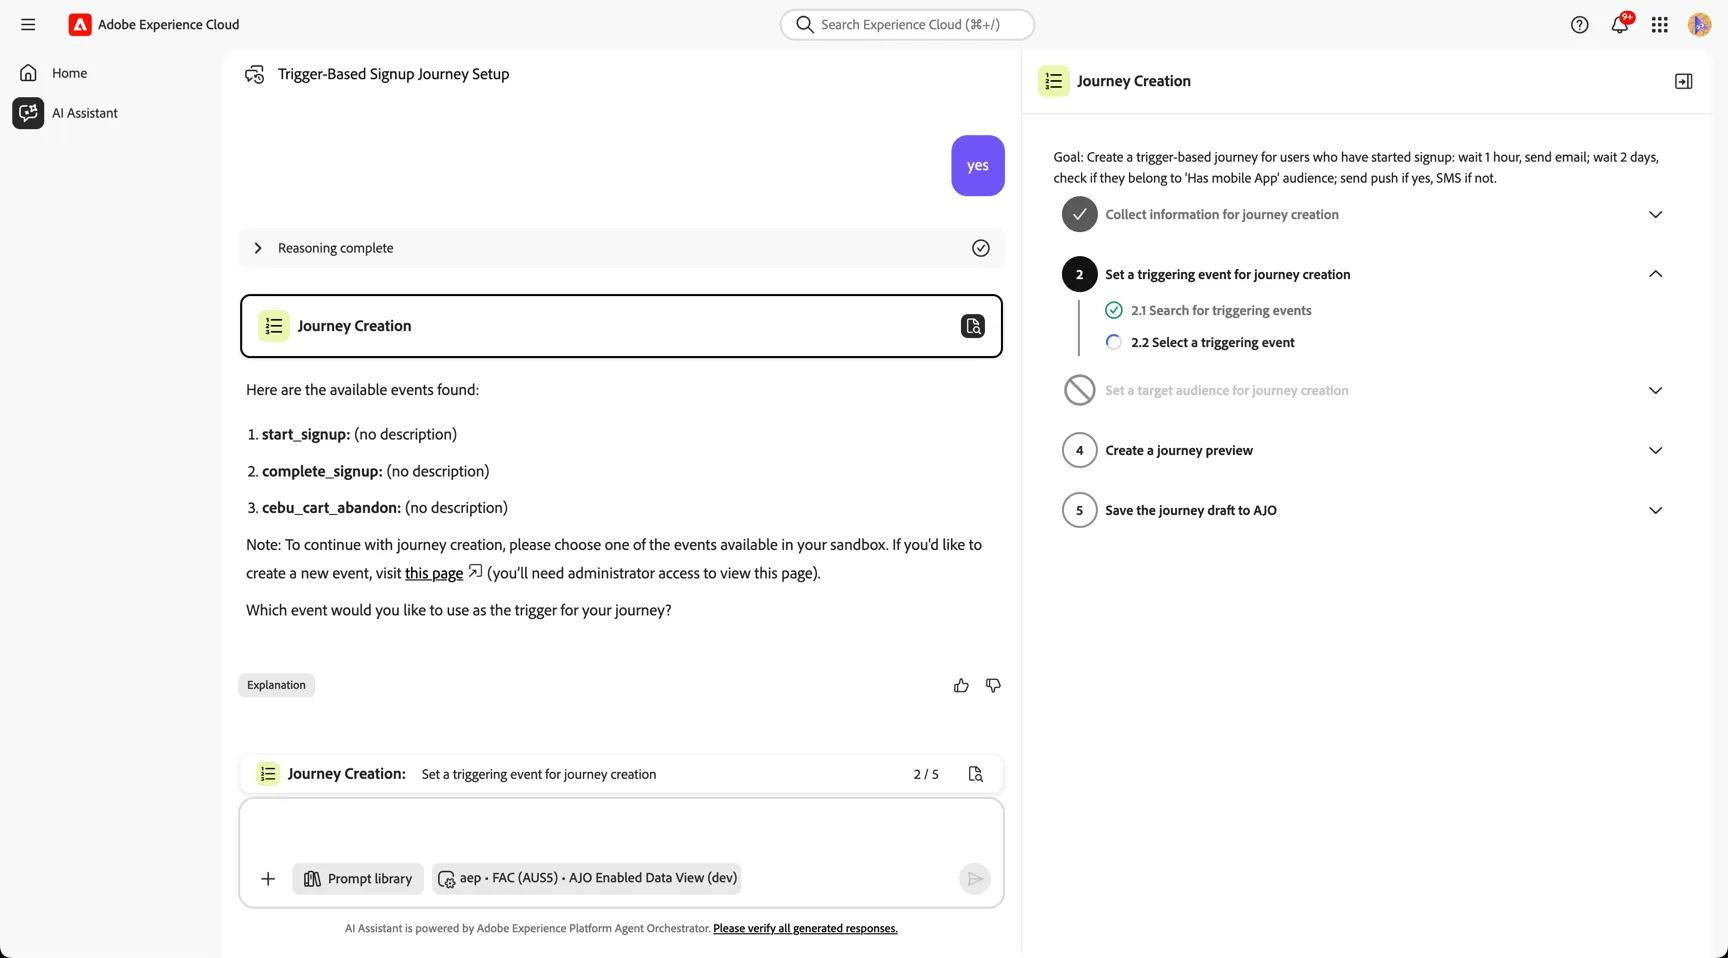Change the aep FAC (AUSS) data view selector
Screen dimensions: 1728x958
click(587, 878)
